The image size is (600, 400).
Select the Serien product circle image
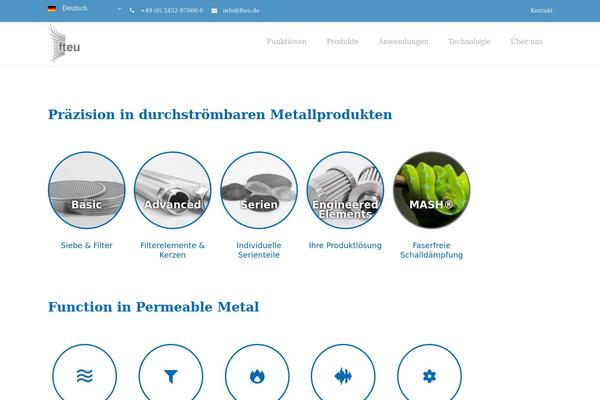(x=259, y=190)
